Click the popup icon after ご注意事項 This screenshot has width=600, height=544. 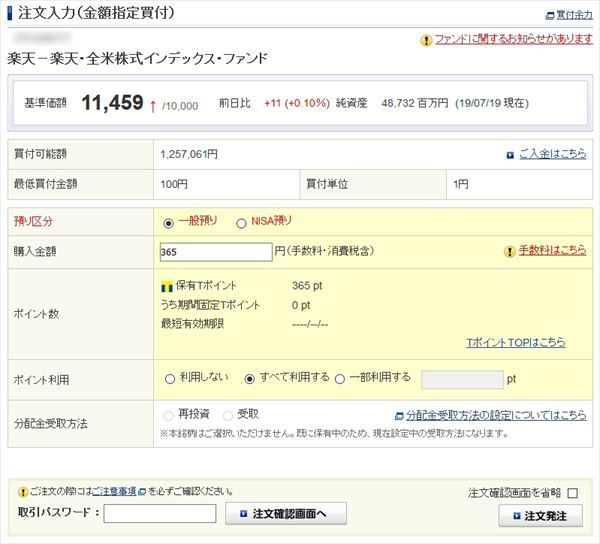click(142, 492)
